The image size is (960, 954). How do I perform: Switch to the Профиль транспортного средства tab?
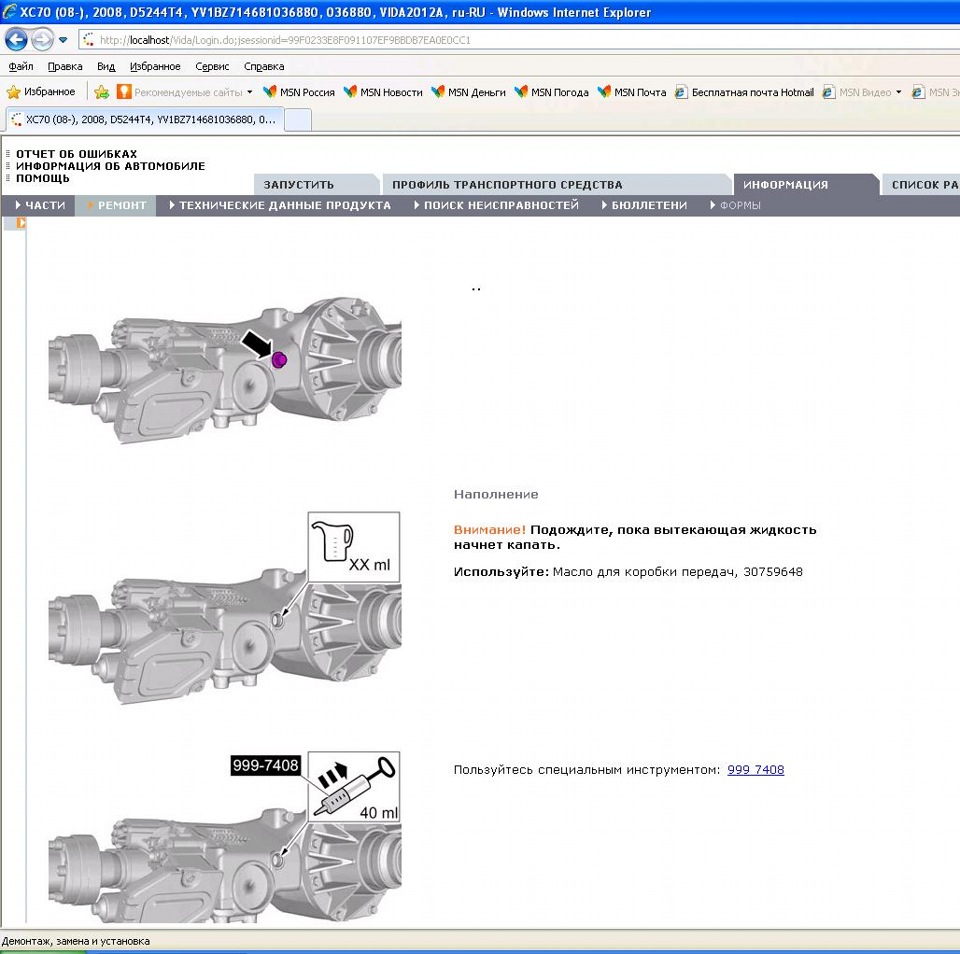tap(508, 185)
